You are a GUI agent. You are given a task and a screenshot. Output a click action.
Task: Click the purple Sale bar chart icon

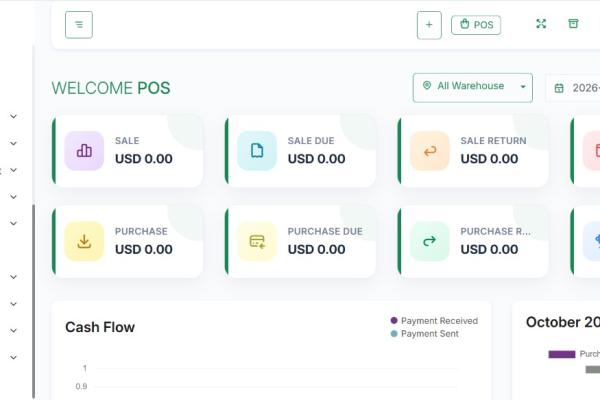coord(84,151)
